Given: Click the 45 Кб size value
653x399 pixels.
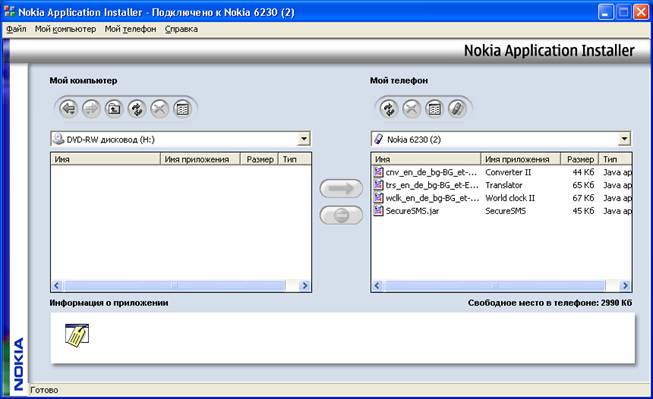Looking at the screenshot, I should coord(583,211).
